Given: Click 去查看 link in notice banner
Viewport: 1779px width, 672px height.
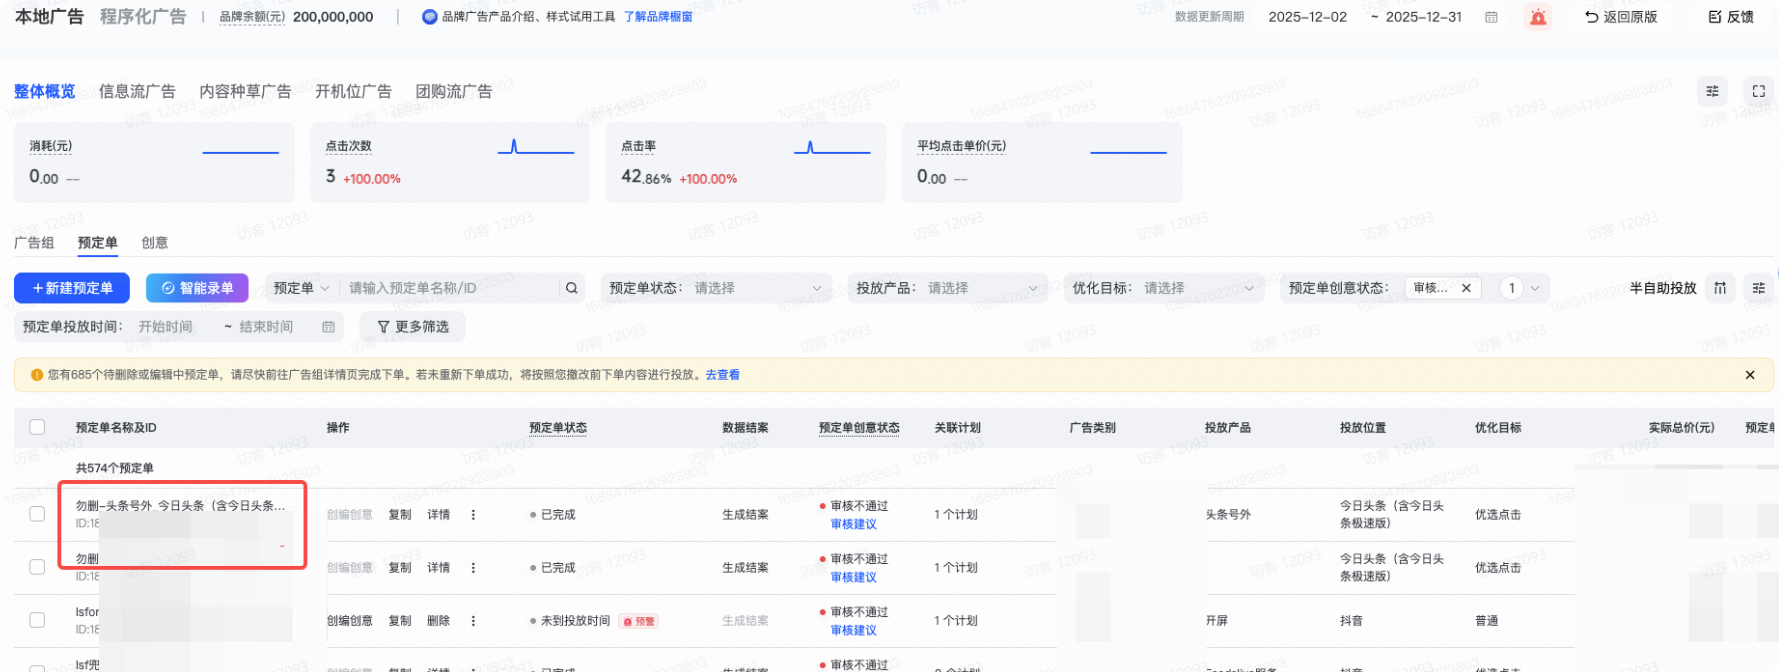Looking at the screenshot, I should click(723, 375).
